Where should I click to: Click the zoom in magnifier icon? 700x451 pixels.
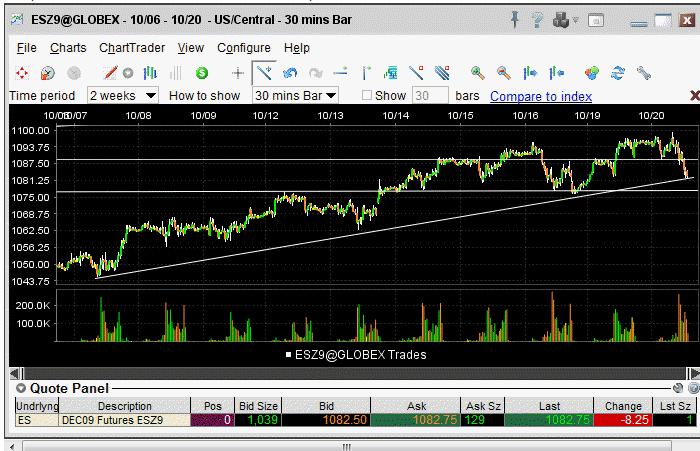pyautogui.click(x=478, y=73)
